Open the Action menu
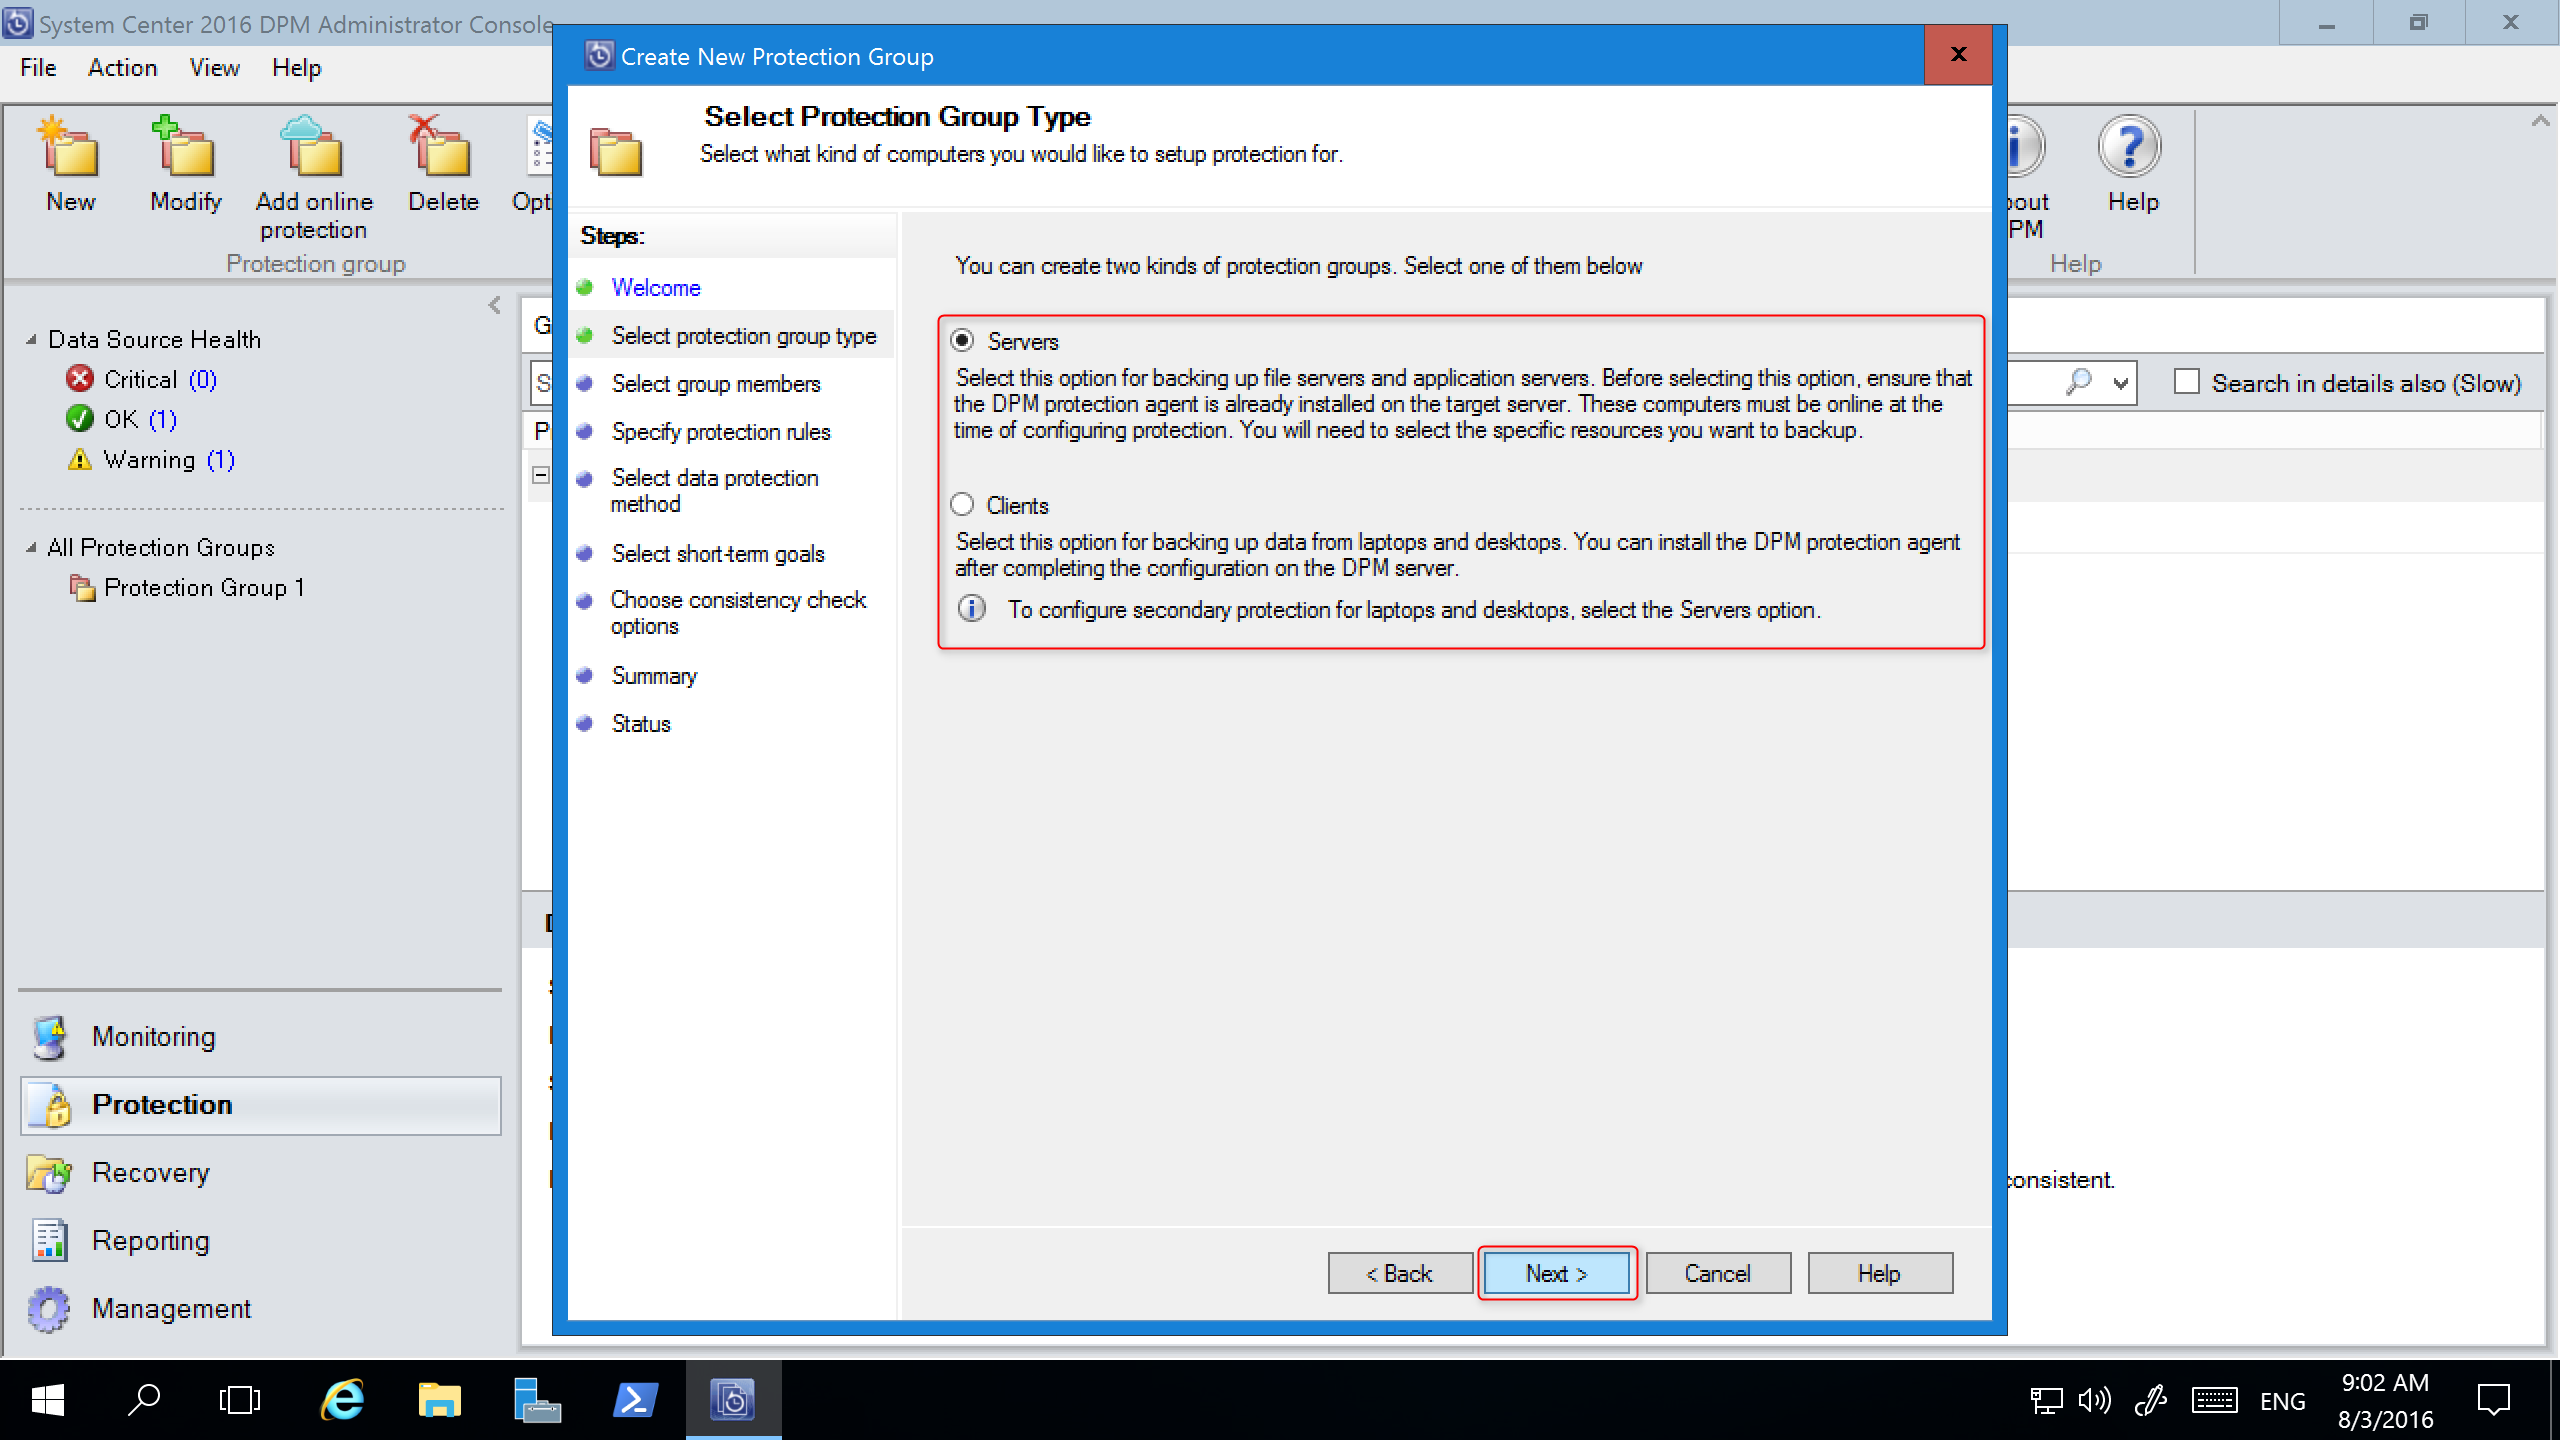This screenshot has height=1440, width=2560. click(x=121, y=67)
